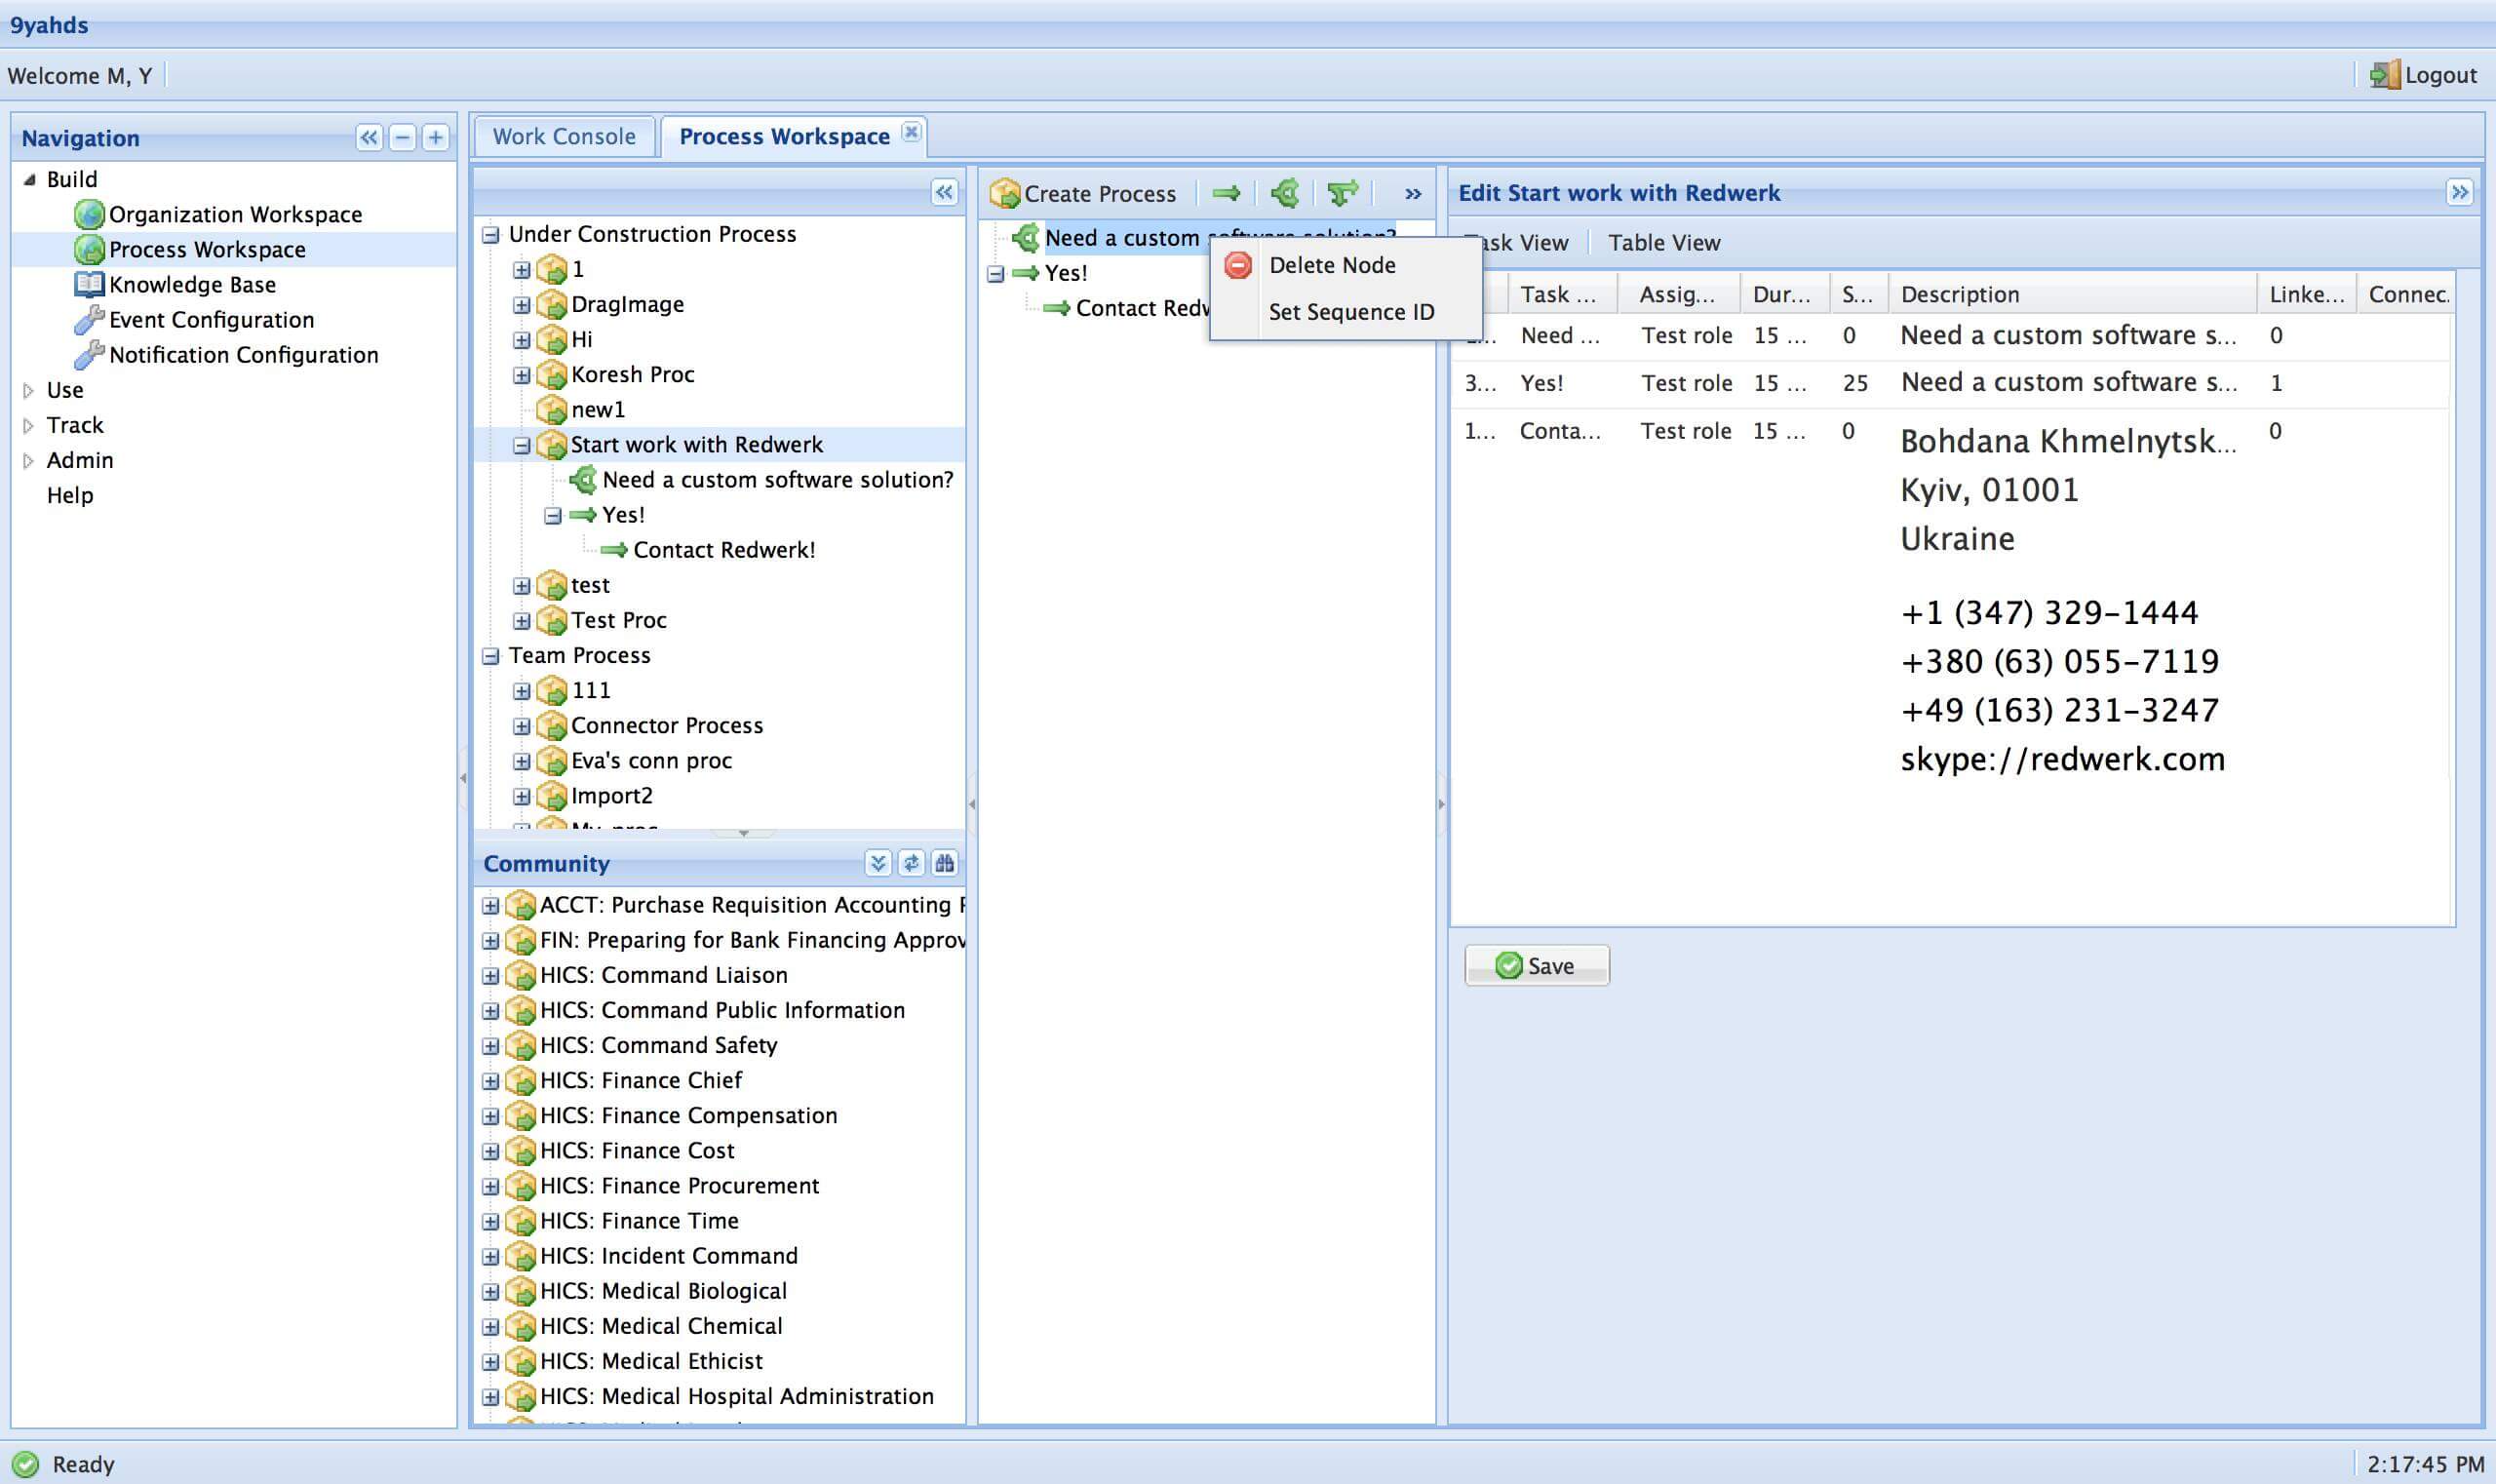Viewport: 2496px width, 1484px height.
Task: Collapse the Yes! node in the middle tree
Action: (x=996, y=274)
